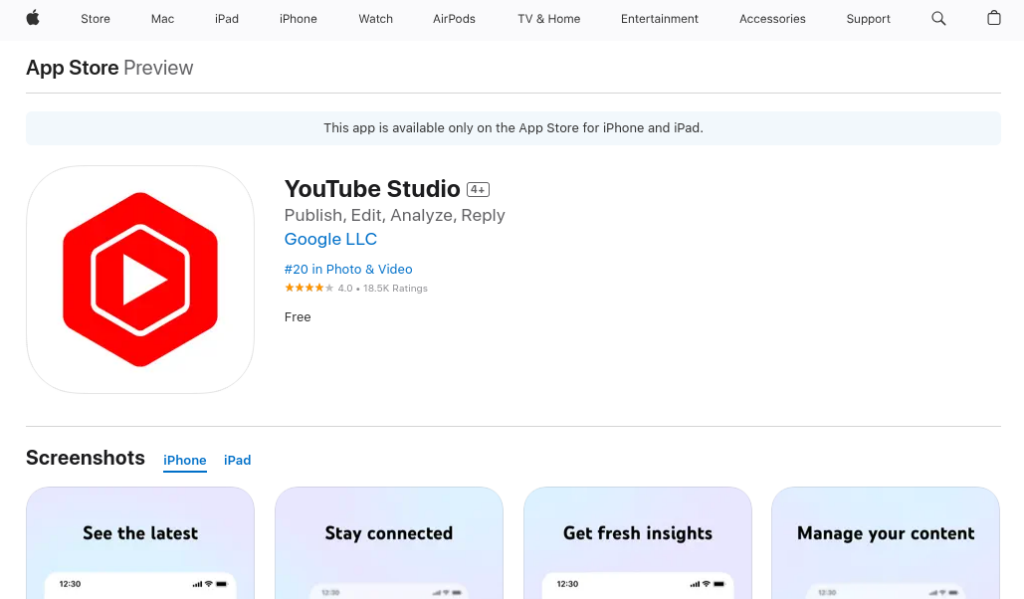Click the Support menu item
Image resolution: width=1024 pixels, height=599 pixels.
[x=867, y=18]
